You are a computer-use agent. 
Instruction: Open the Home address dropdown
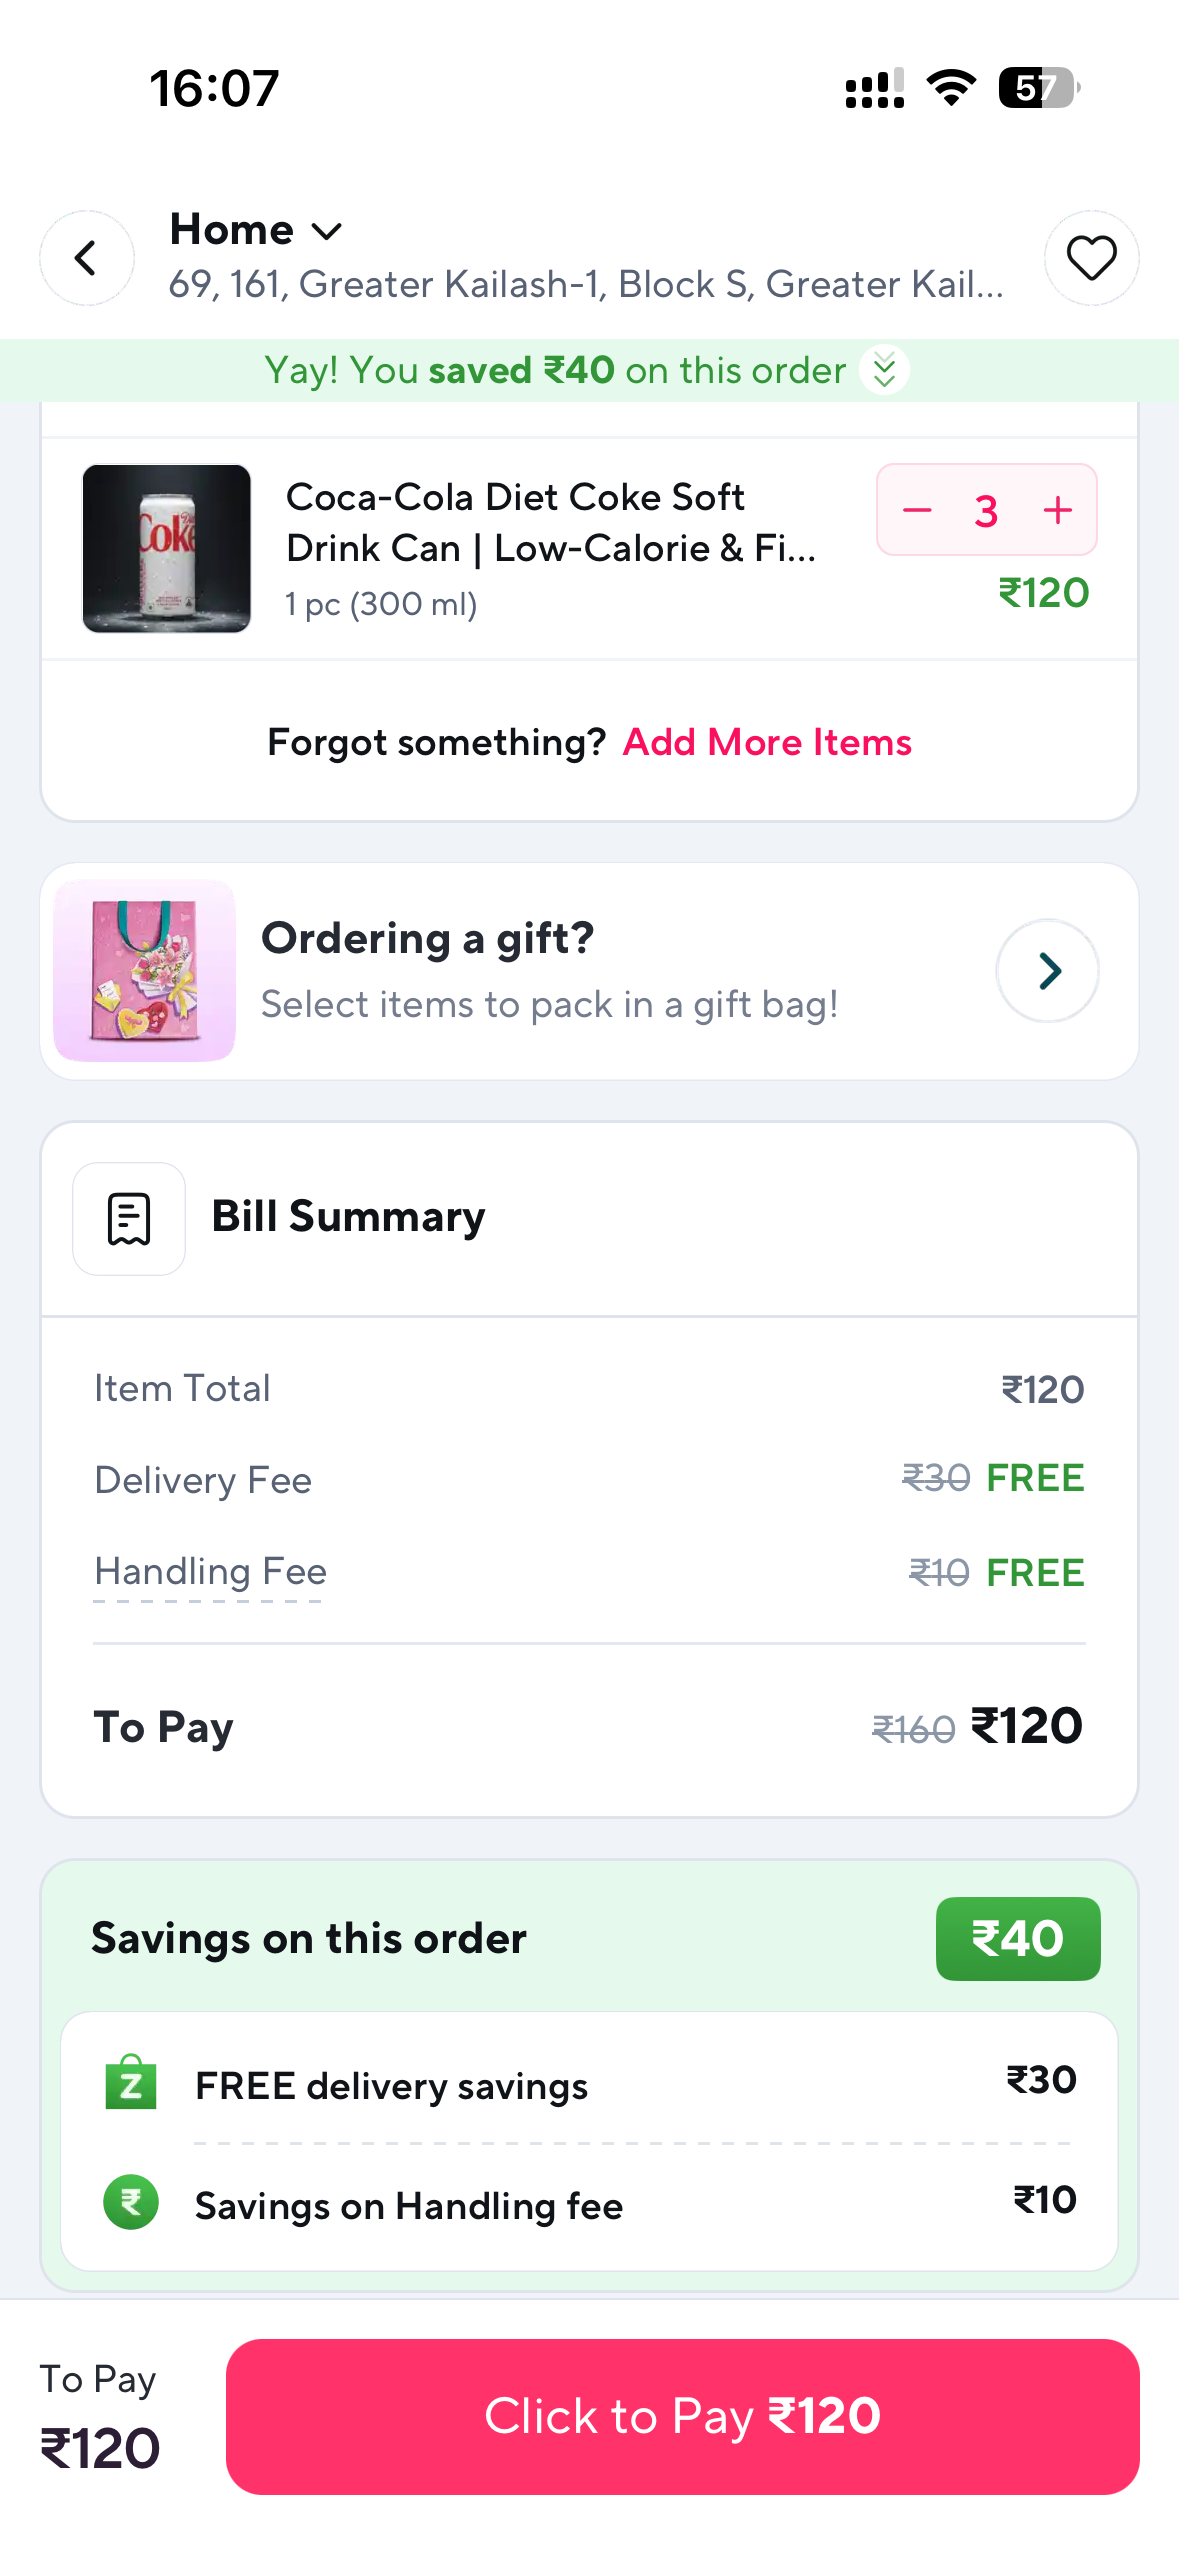257,231
